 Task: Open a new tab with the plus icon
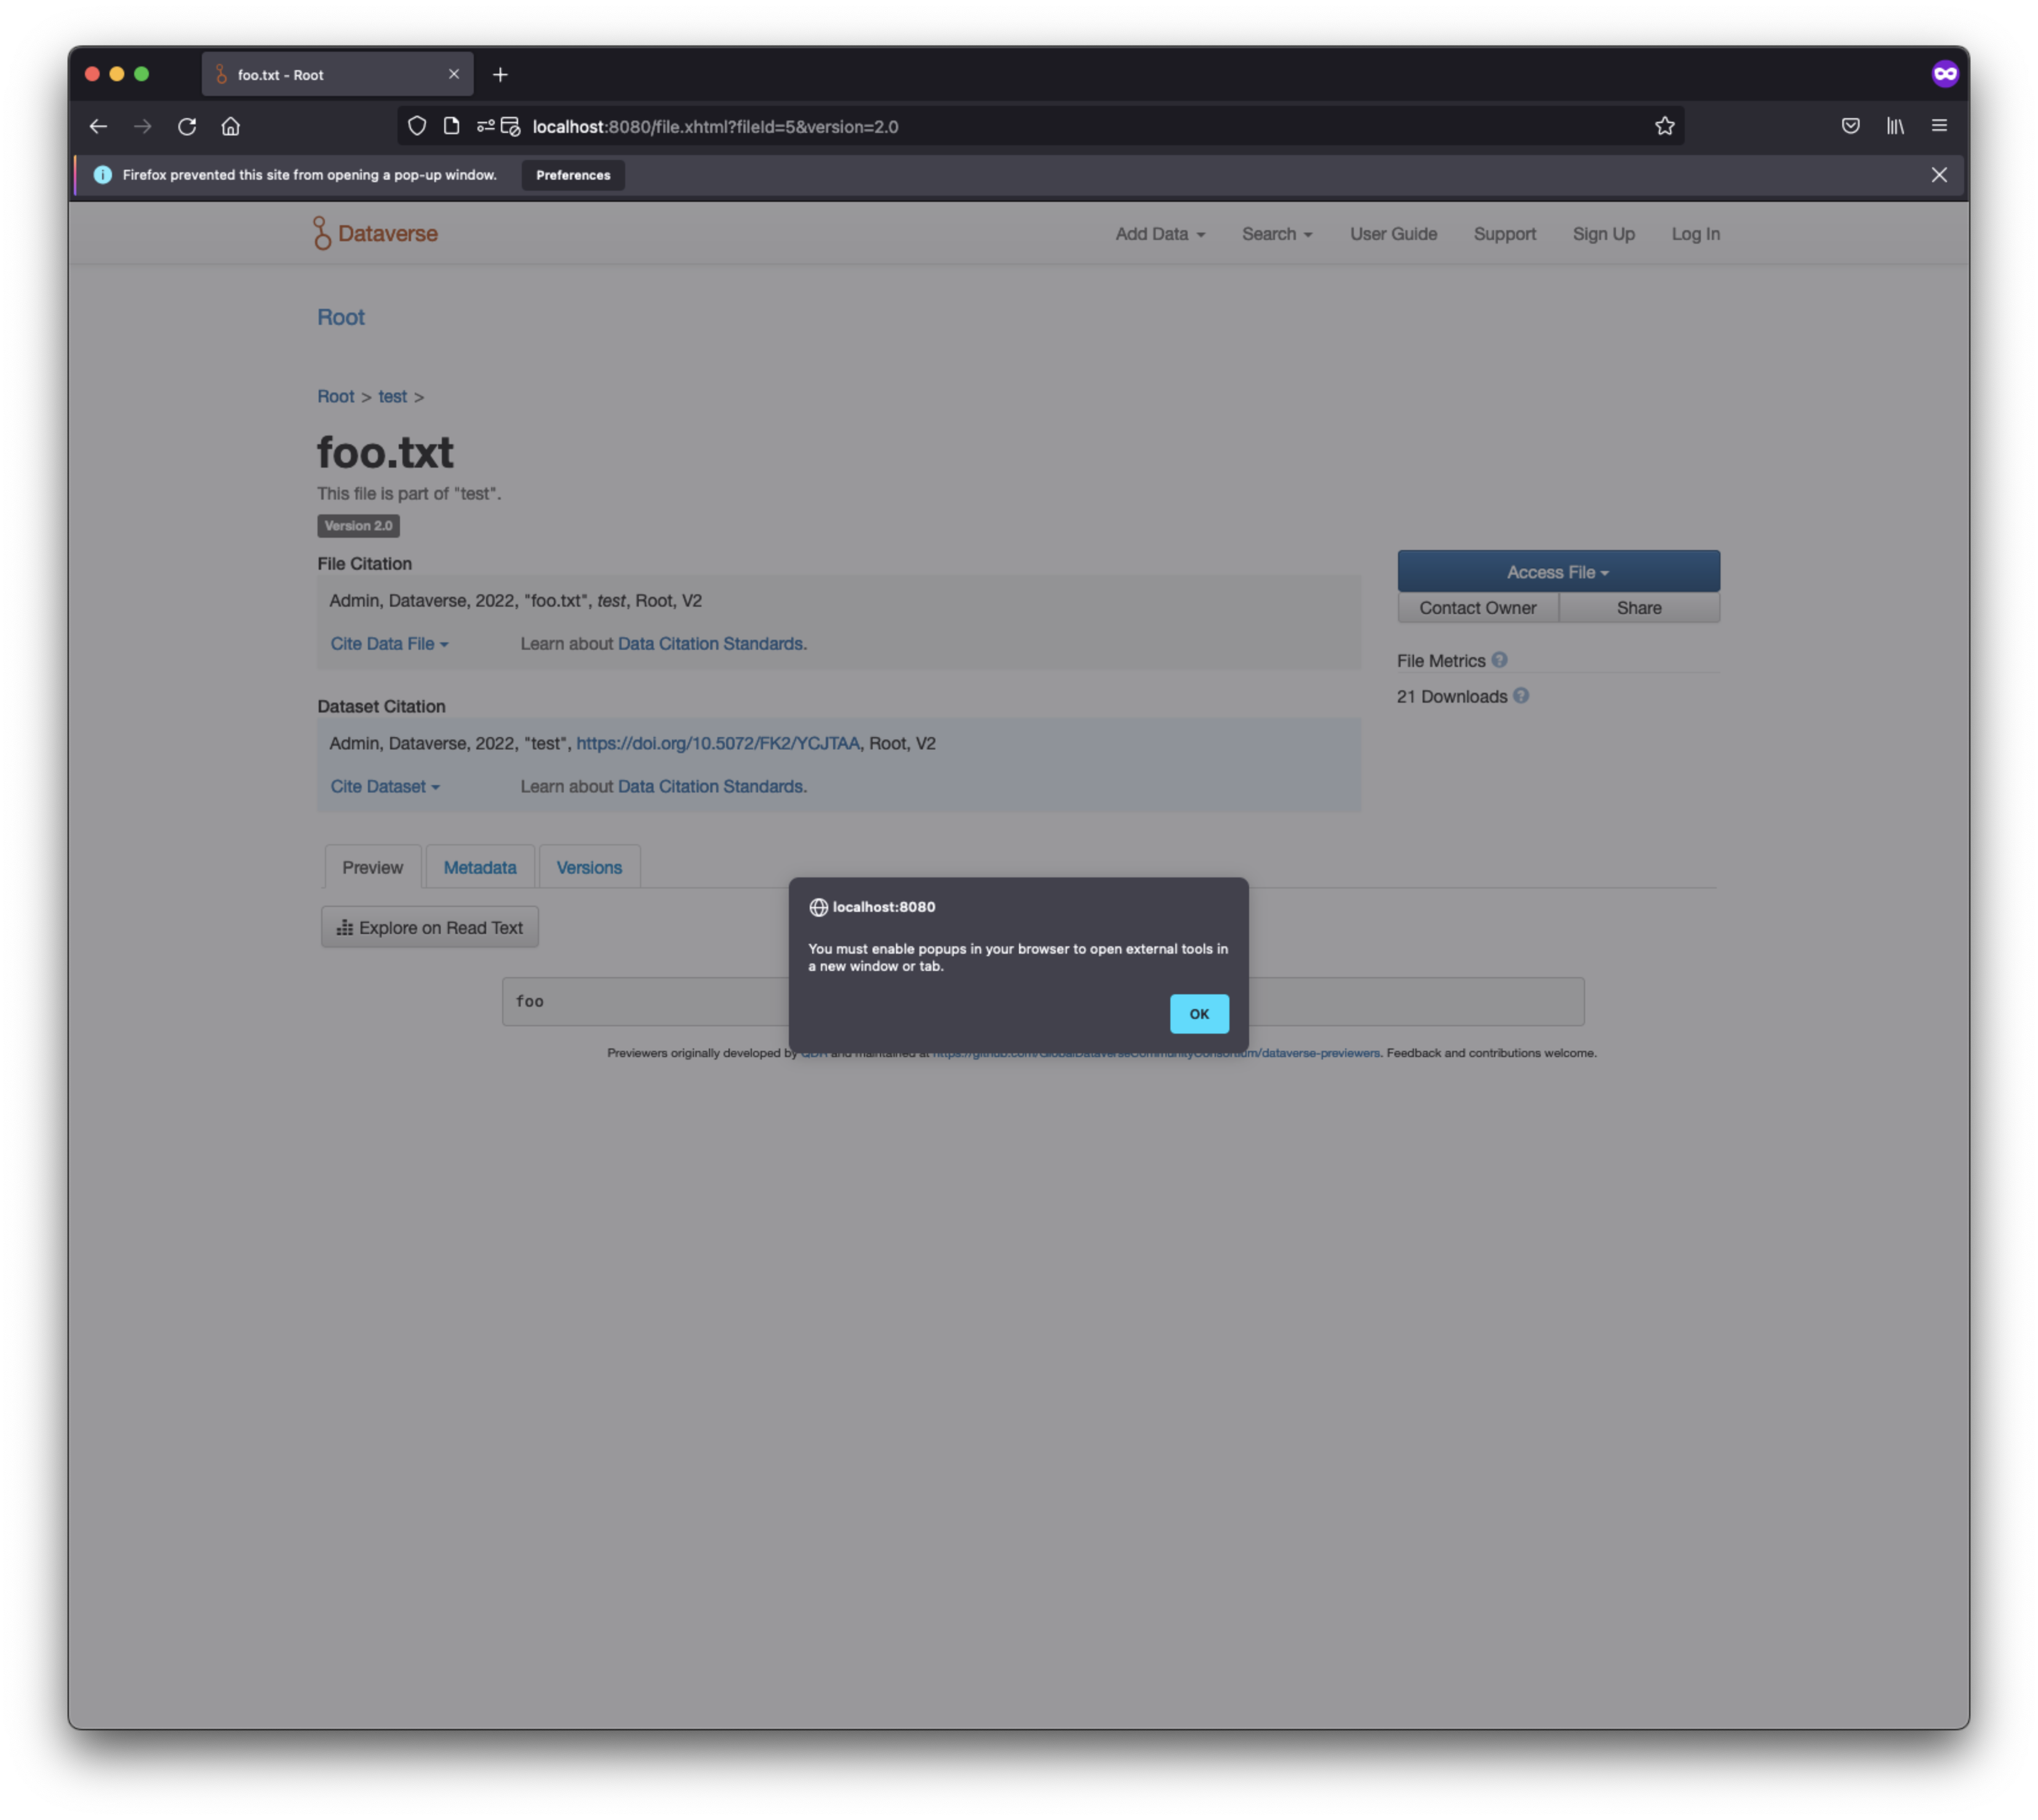click(x=501, y=75)
